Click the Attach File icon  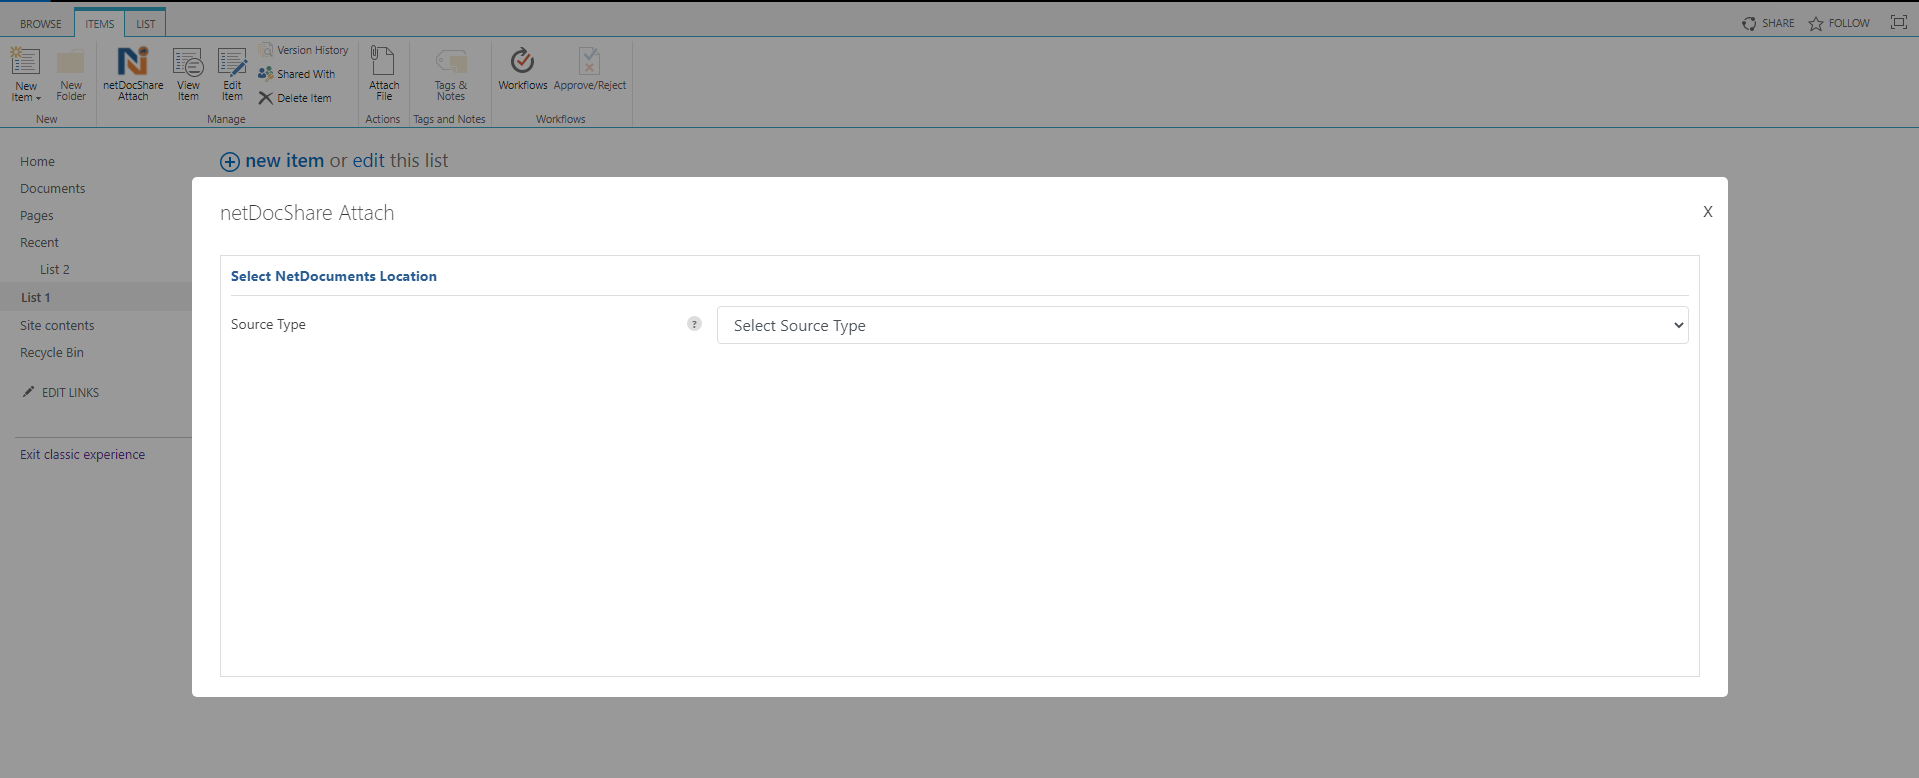(x=383, y=61)
